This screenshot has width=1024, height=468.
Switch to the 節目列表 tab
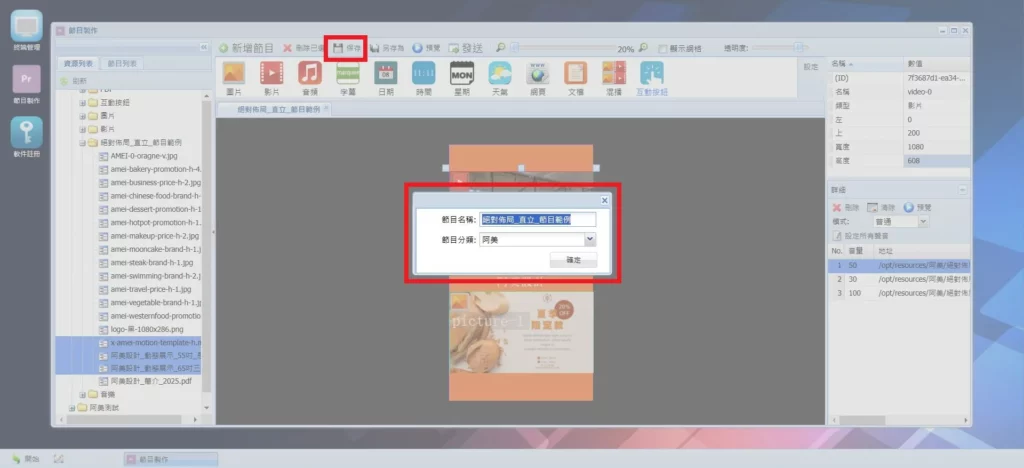pos(124,64)
